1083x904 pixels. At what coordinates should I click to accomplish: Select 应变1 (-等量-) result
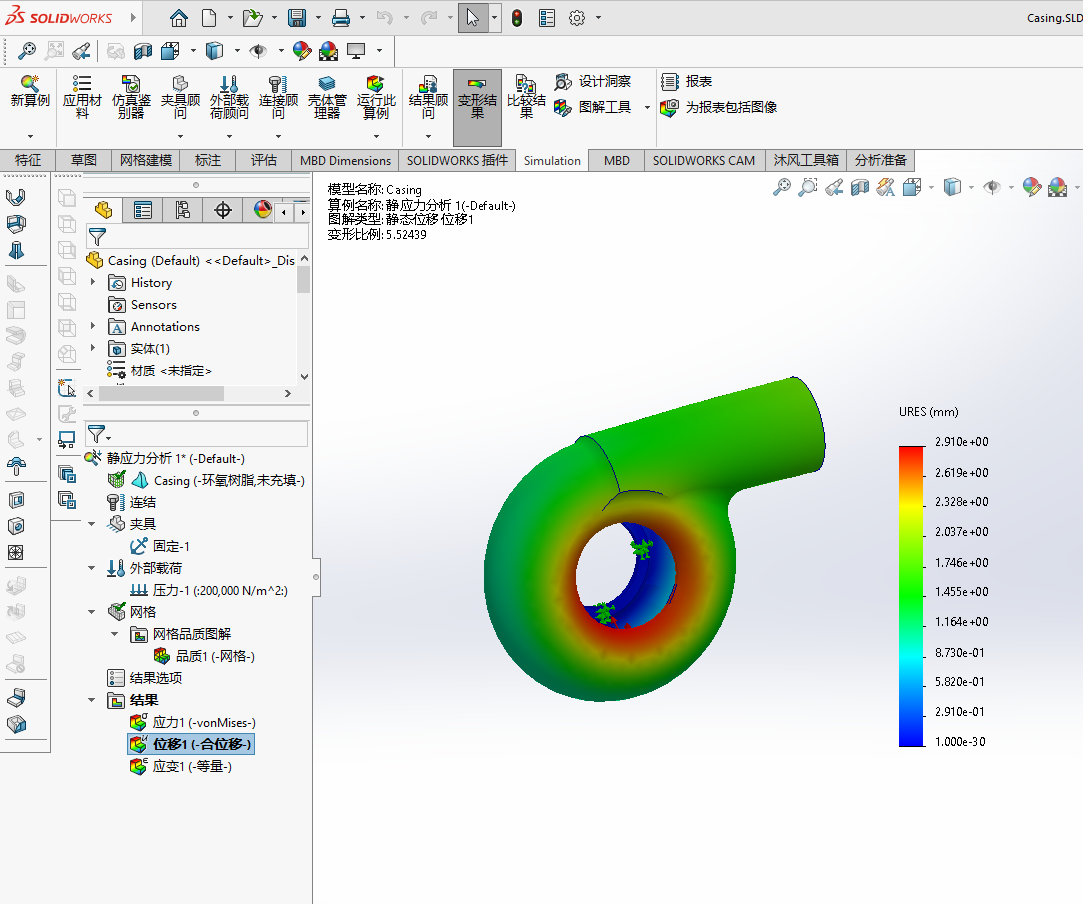[x=181, y=766]
